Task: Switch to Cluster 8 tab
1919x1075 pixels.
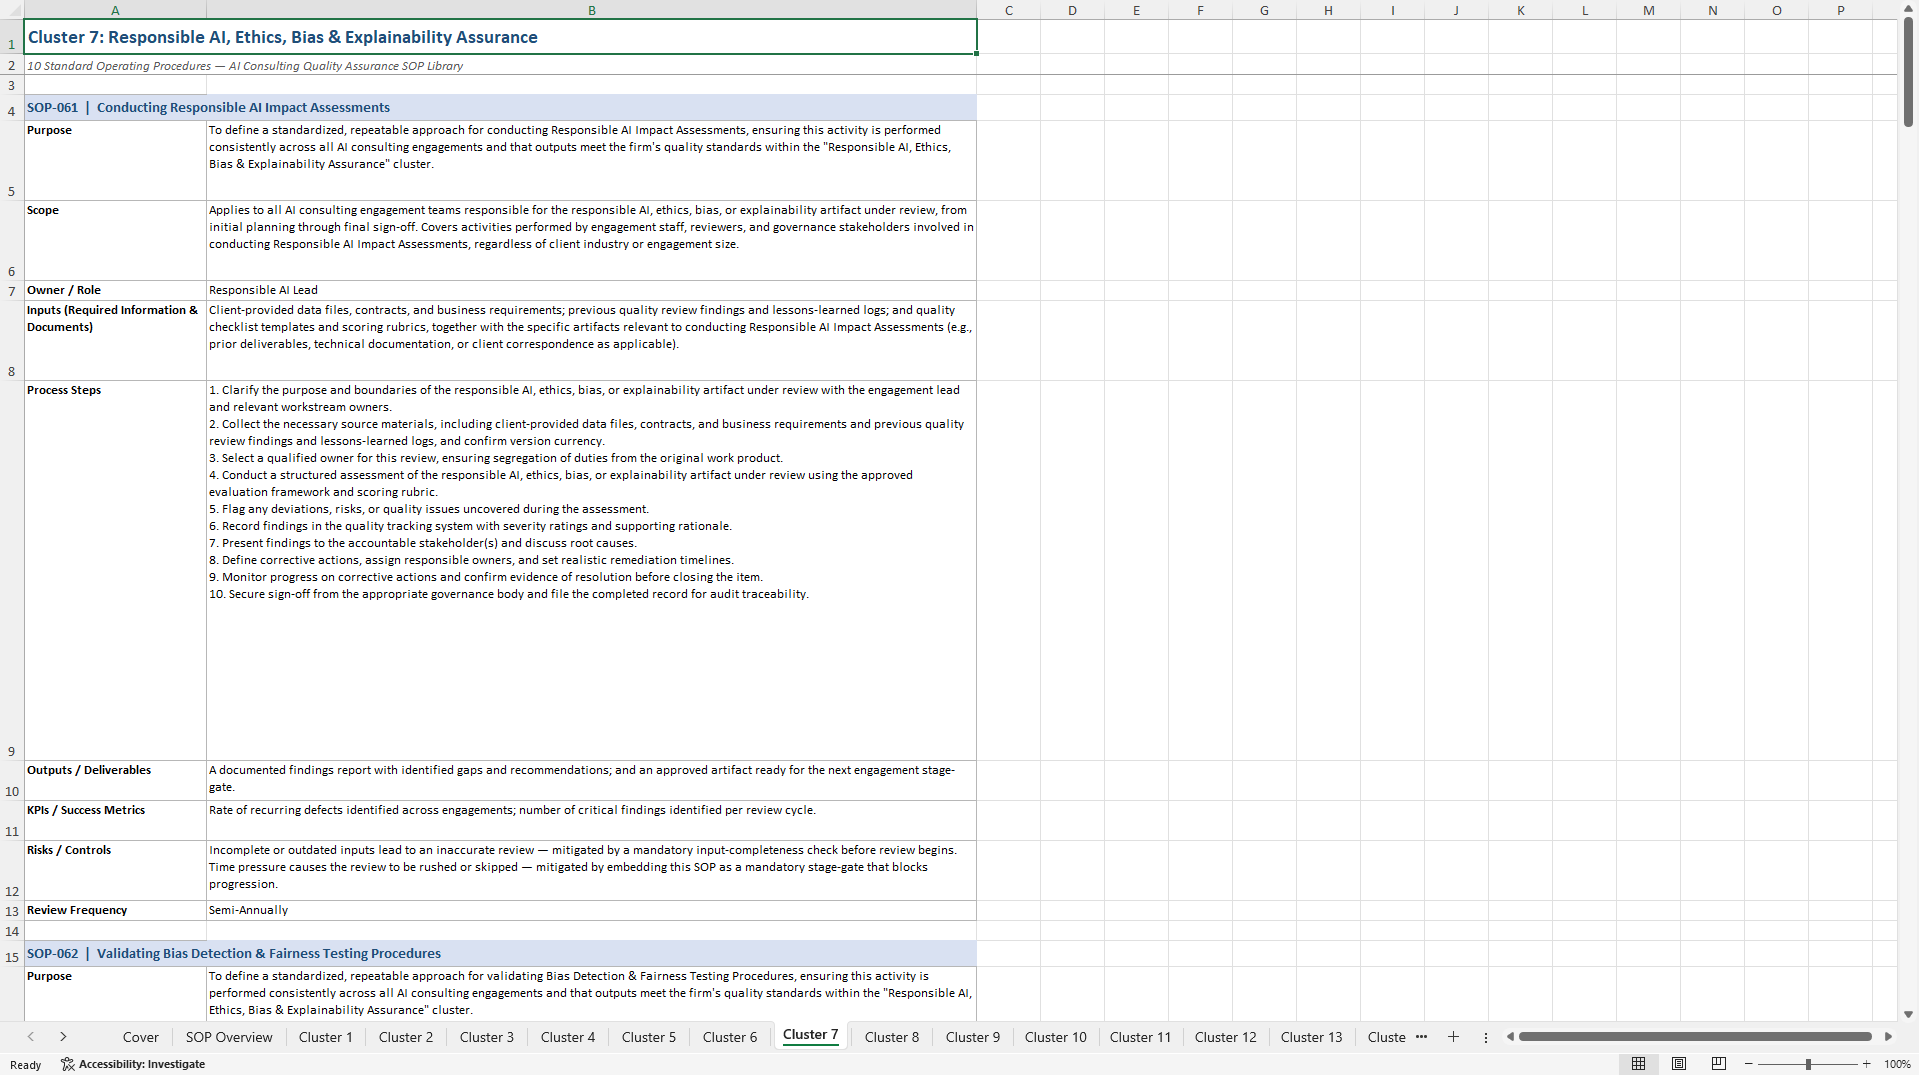Action: (892, 1037)
